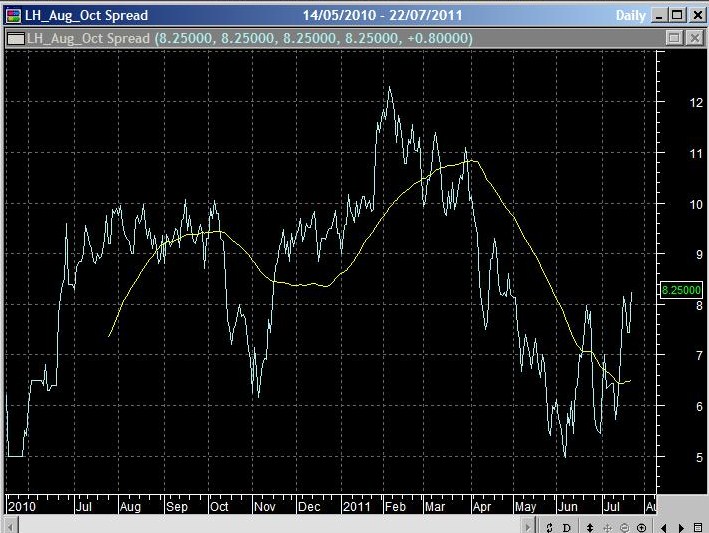Click the Sep label on the time axis
709x533 pixels.
(177, 506)
